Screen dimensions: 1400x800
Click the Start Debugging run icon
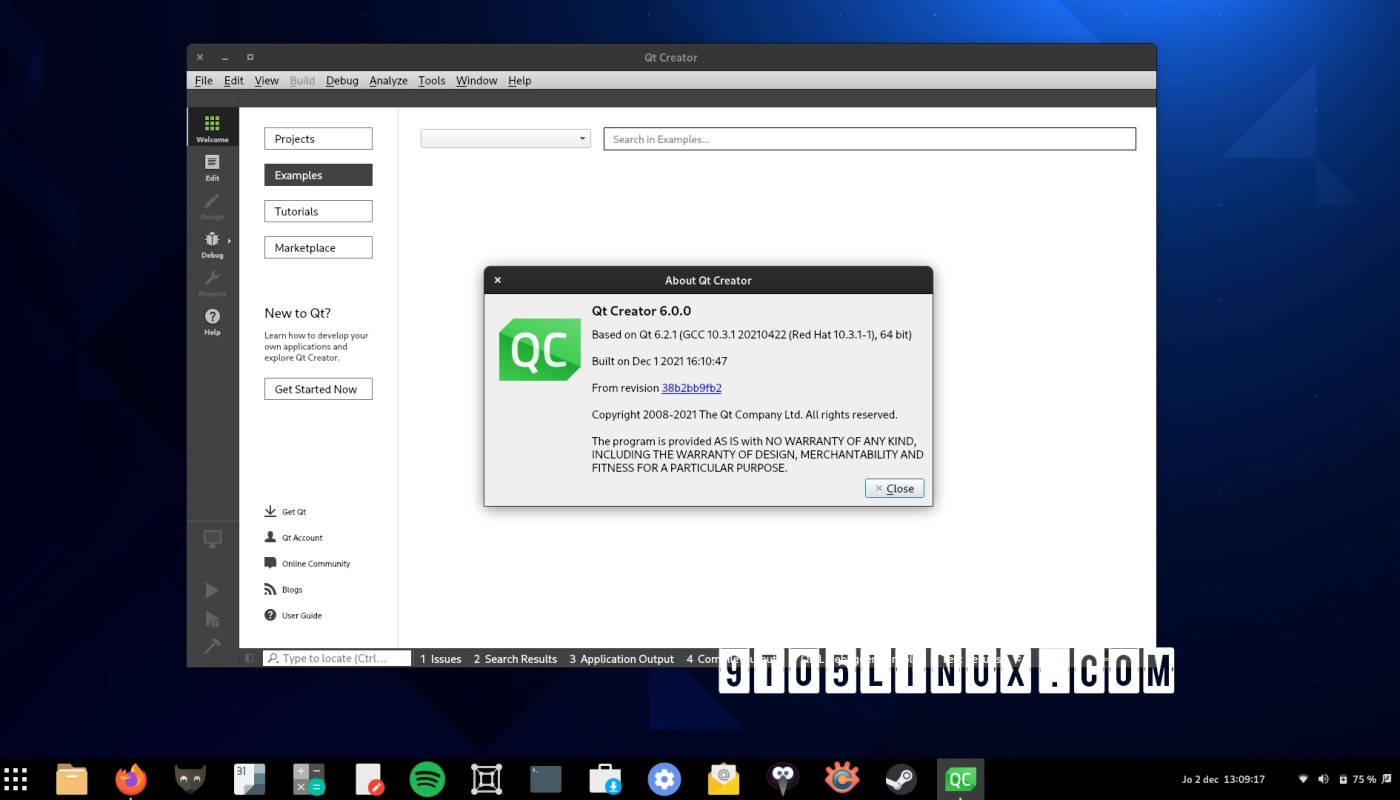tap(212, 618)
